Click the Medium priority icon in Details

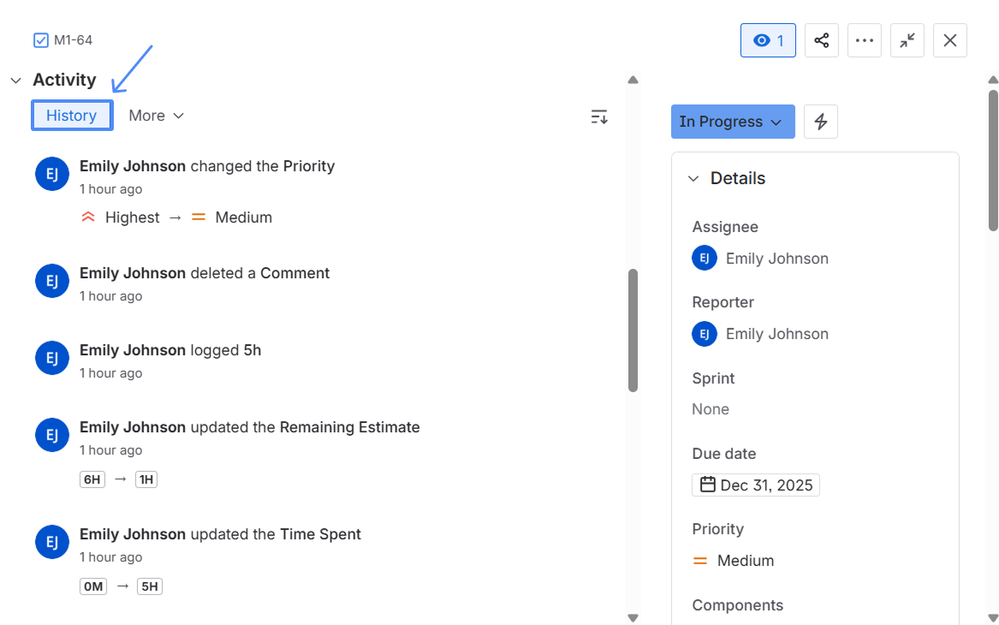click(x=700, y=561)
